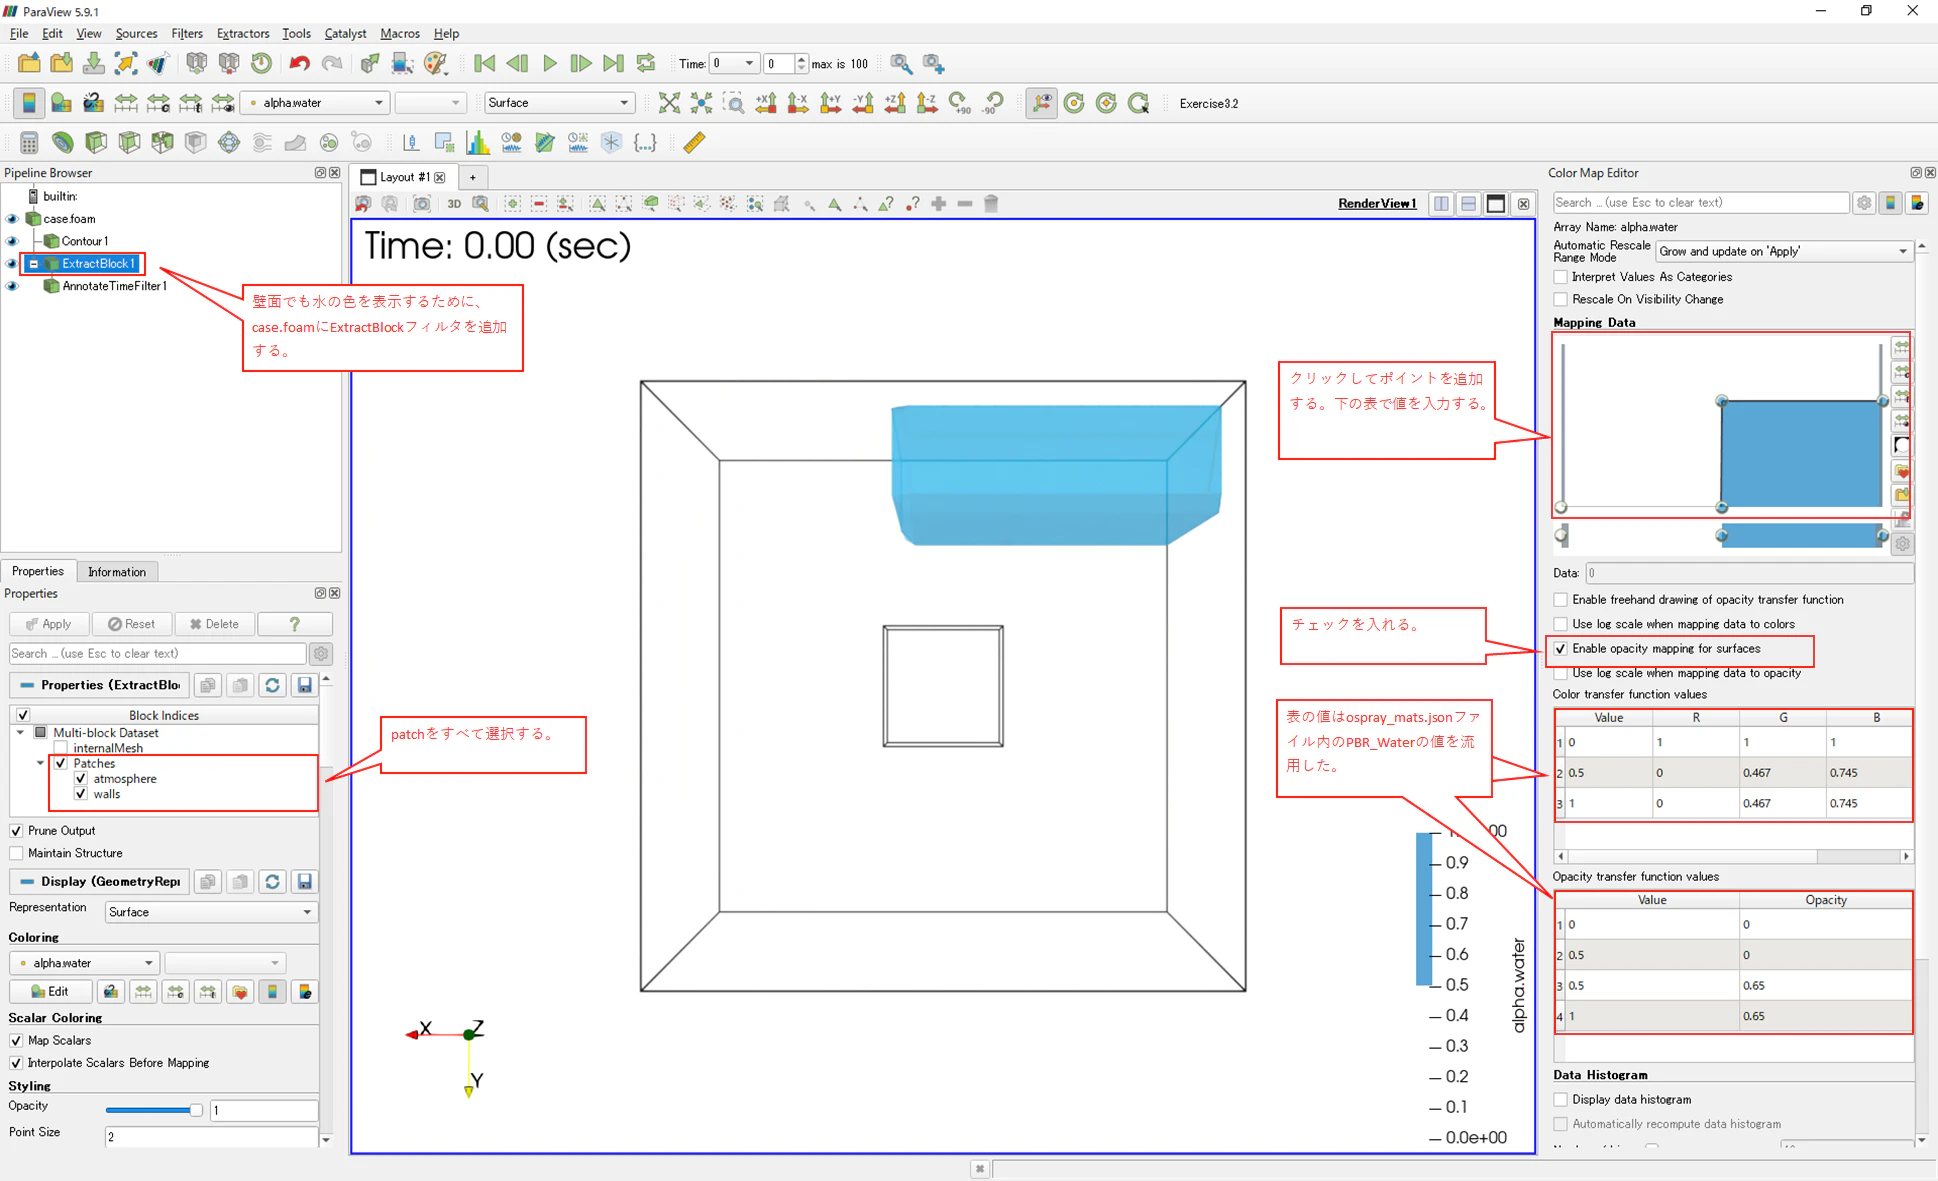
Task: Select the Layout #1 tab
Action: click(x=404, y=177)
